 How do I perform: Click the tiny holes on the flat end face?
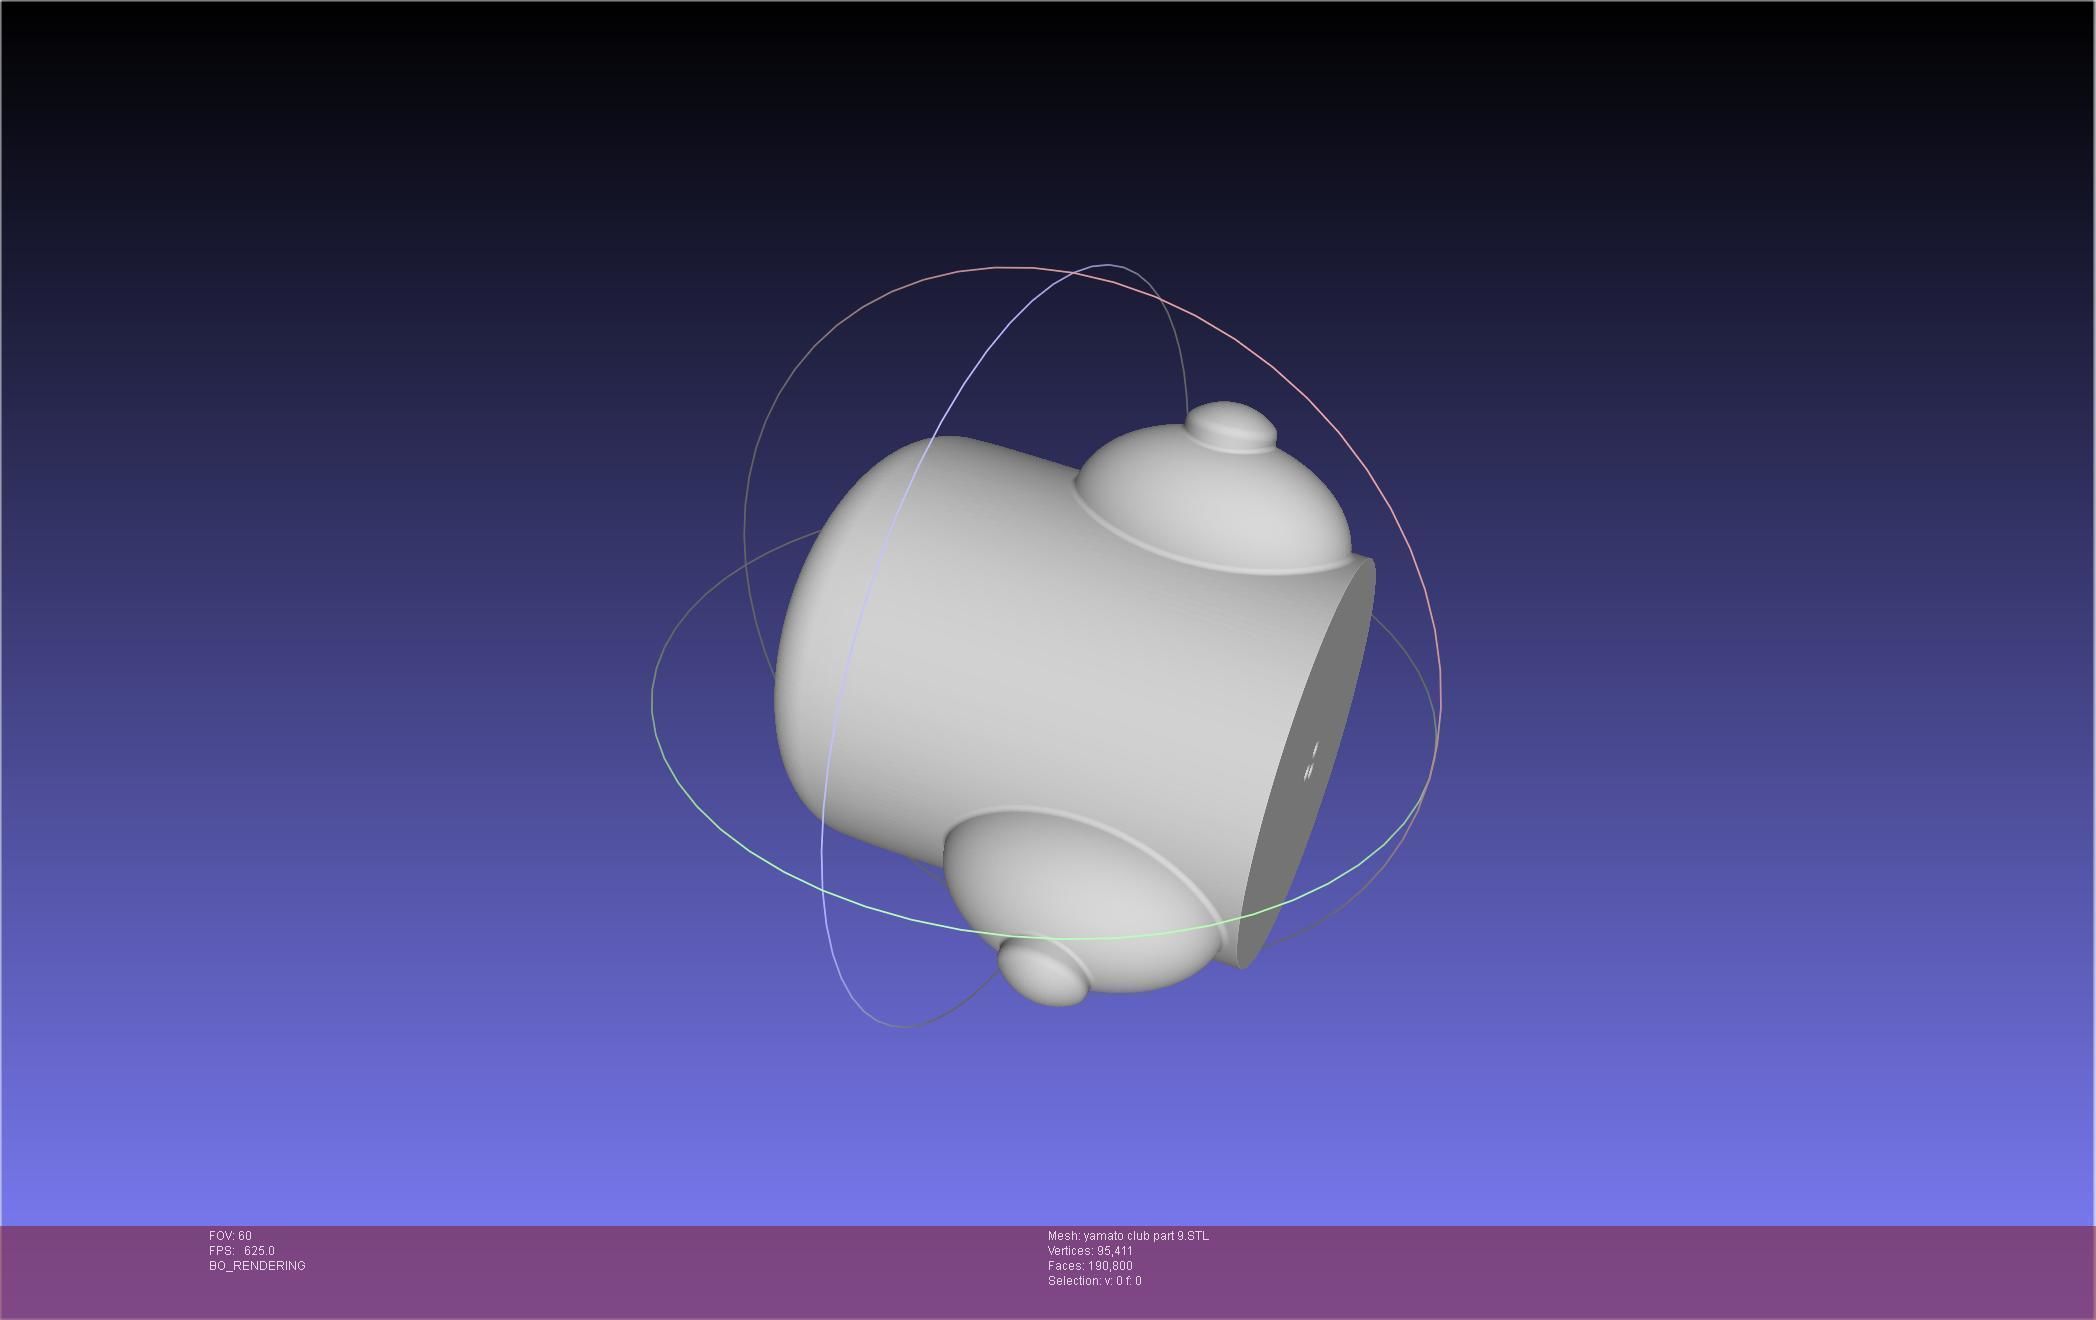(1311, 762)
